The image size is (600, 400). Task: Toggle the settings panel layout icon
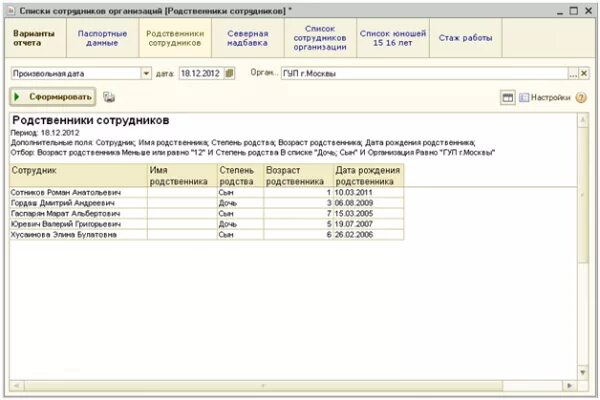coord(507,98)
